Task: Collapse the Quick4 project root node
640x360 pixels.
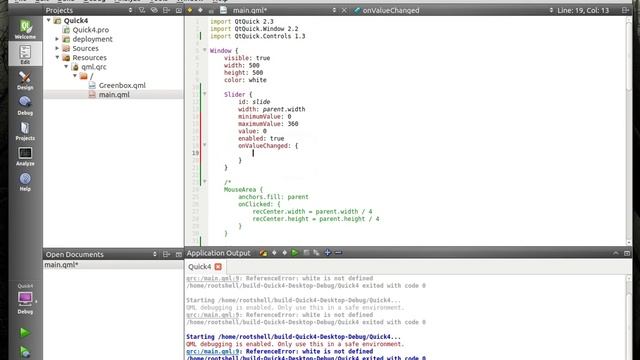Action: coord(49,20)
